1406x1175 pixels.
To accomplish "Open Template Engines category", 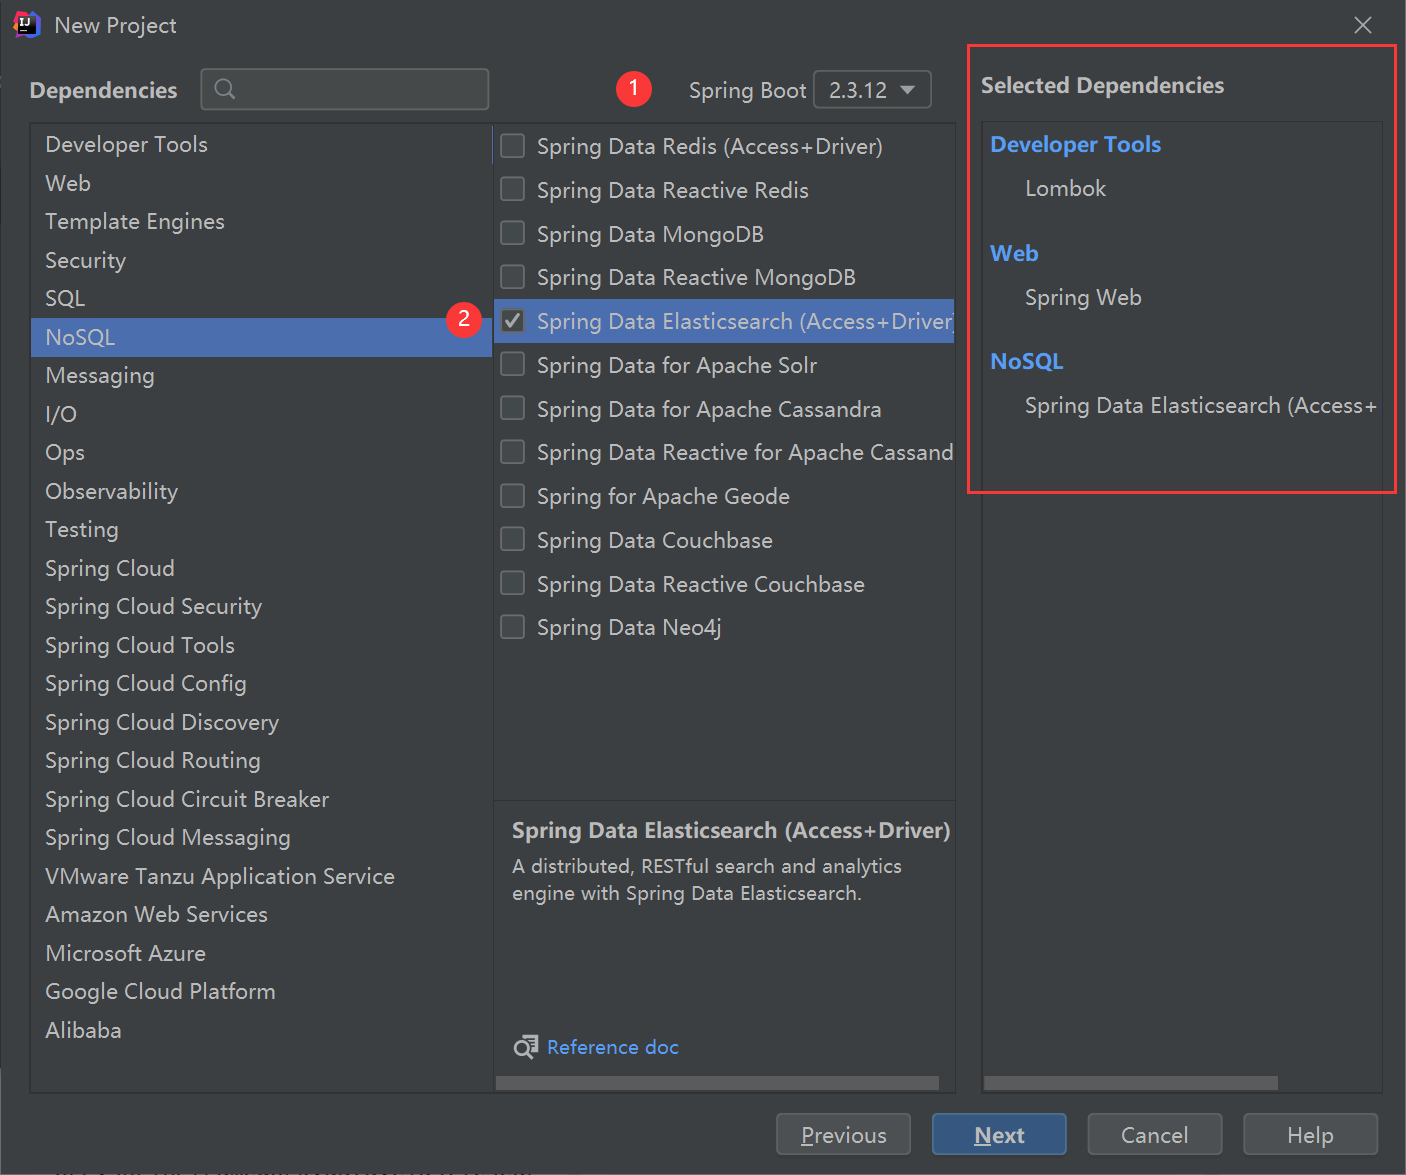I will [261, 221].
